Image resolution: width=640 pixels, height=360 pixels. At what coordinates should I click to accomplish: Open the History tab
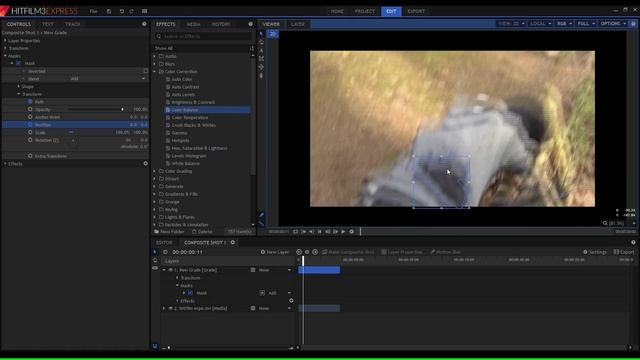click(x=221, y=24)
